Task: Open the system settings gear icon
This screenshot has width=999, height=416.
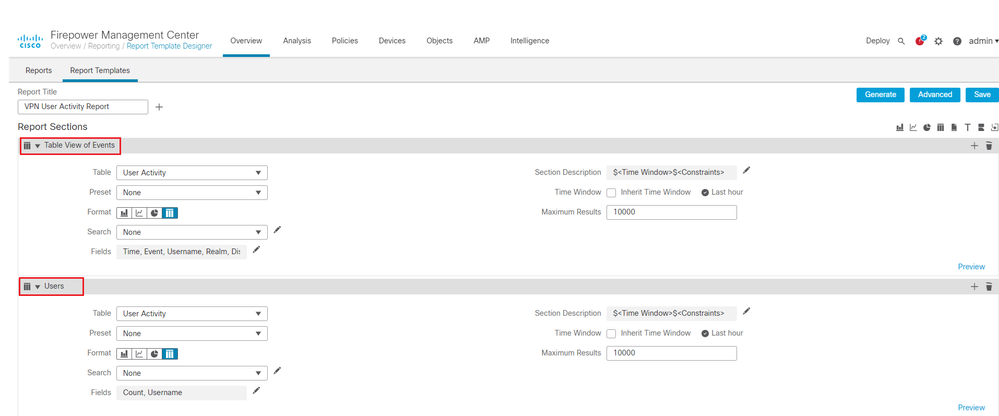Action: point(938,41)
